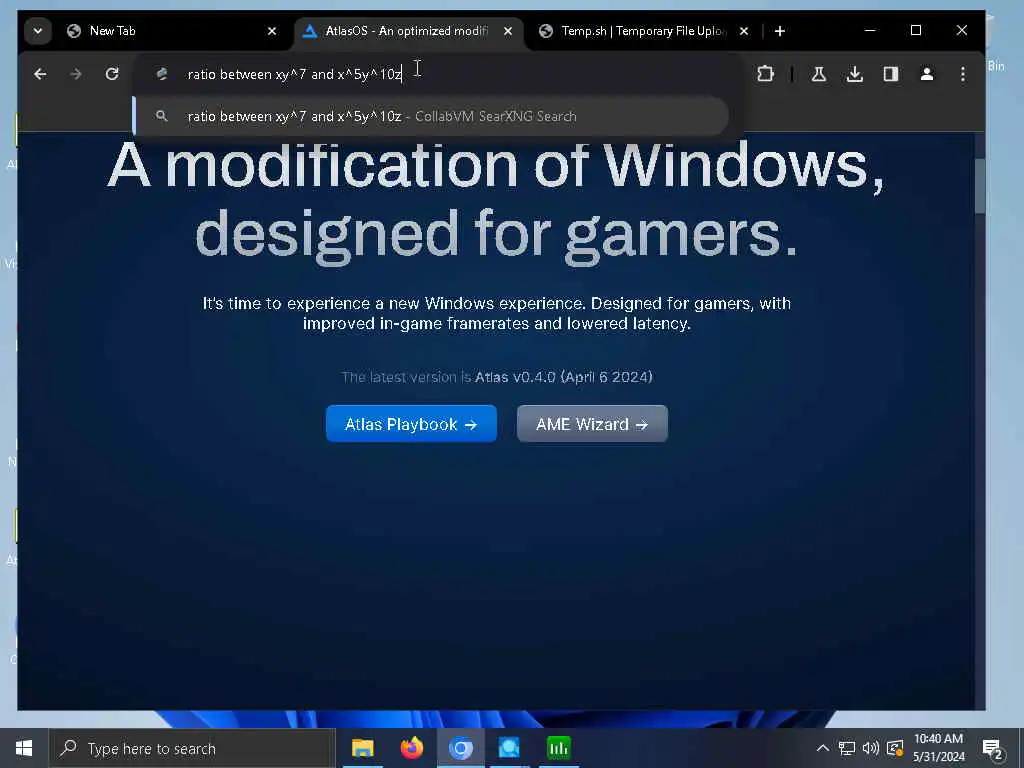Open the blue magnifier app in taskbar

(509, 748)
